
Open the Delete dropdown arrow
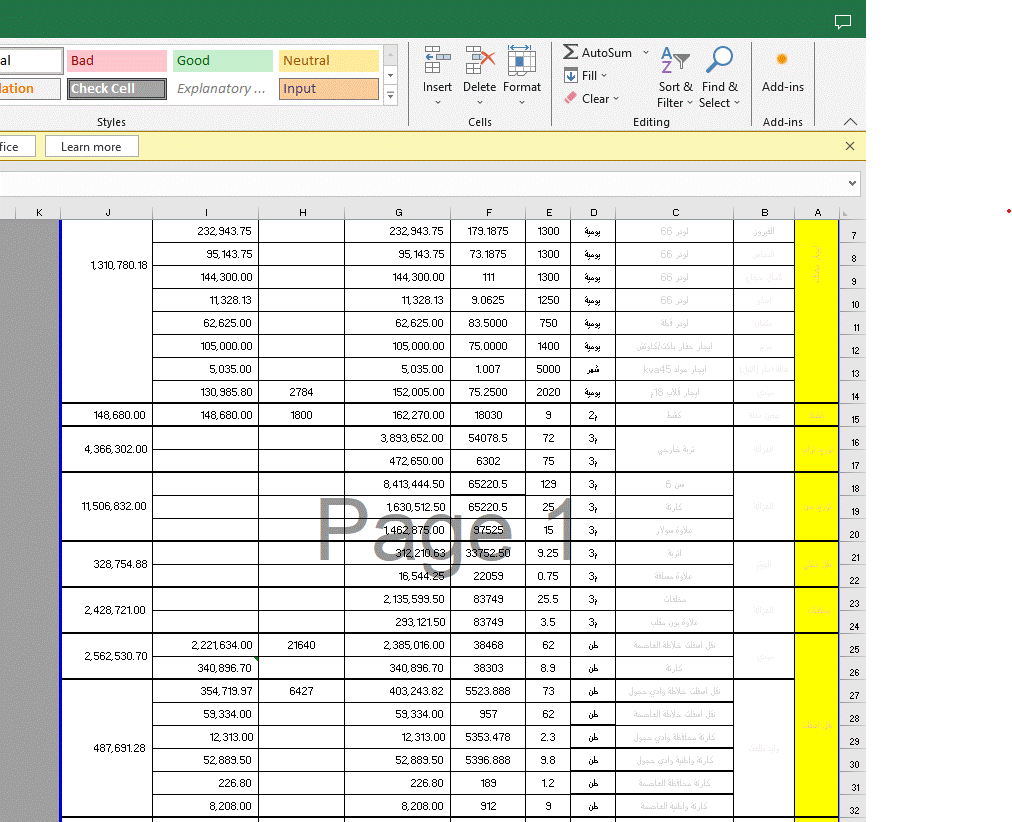click(480, 103)
